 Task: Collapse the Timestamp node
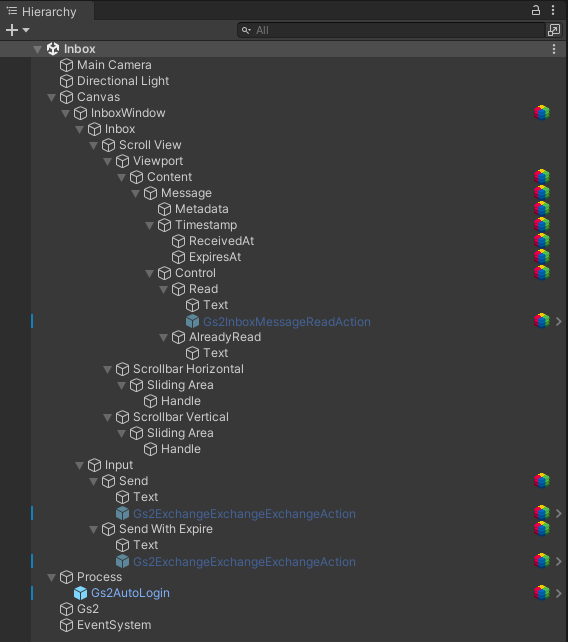coord(149,225)
